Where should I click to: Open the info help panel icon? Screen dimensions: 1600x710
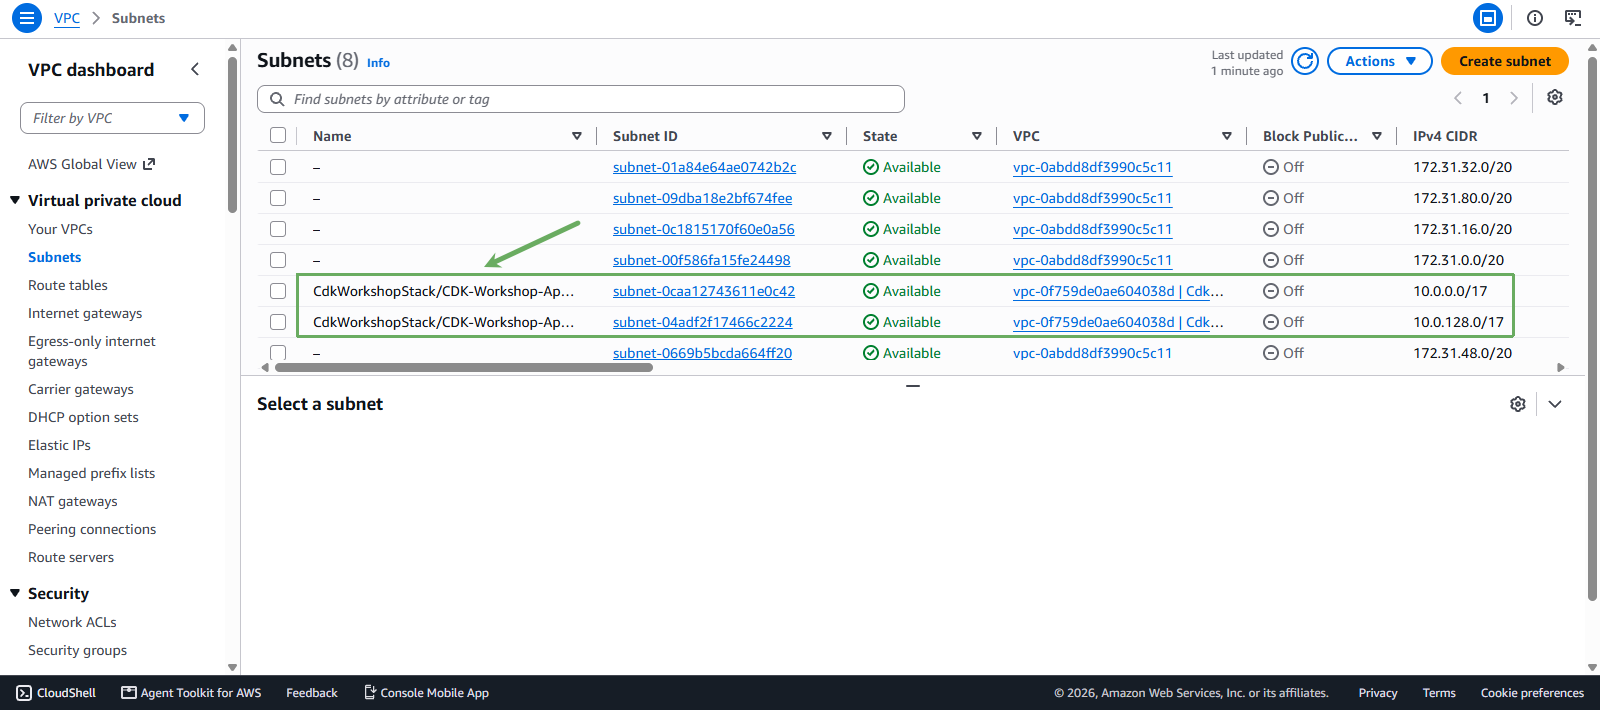[x=1535, y=18]
